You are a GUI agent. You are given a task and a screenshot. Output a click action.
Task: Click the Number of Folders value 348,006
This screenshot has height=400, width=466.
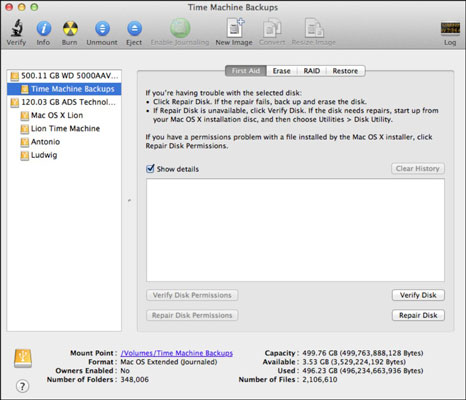point(135,380)
